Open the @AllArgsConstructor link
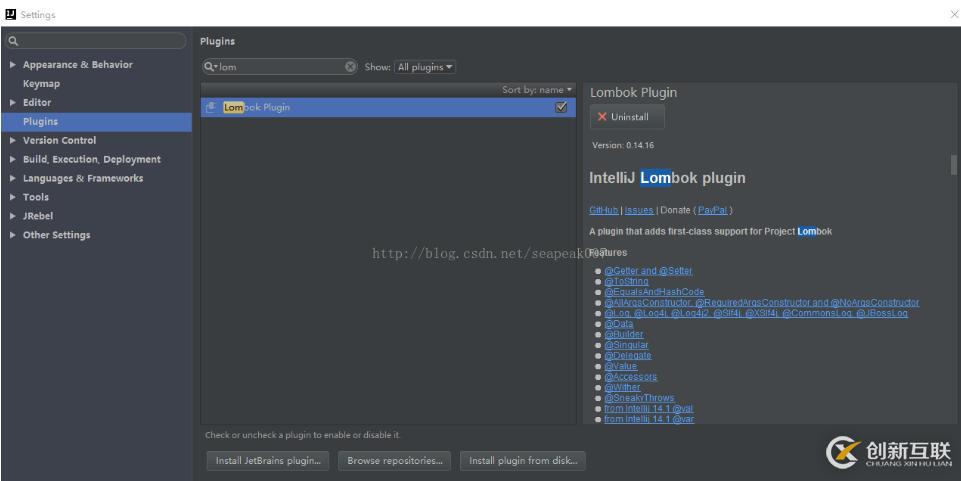This screenshot has width=961, height=481. [761, 302]
